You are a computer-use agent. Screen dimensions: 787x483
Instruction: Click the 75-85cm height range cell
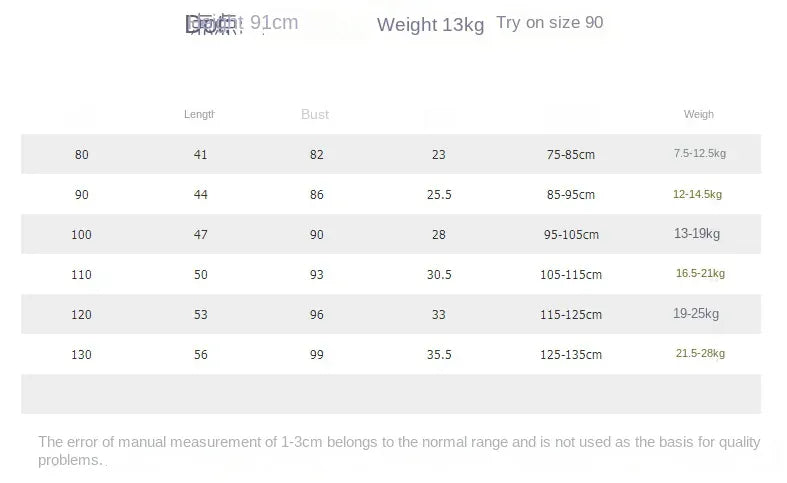(571, 155)
